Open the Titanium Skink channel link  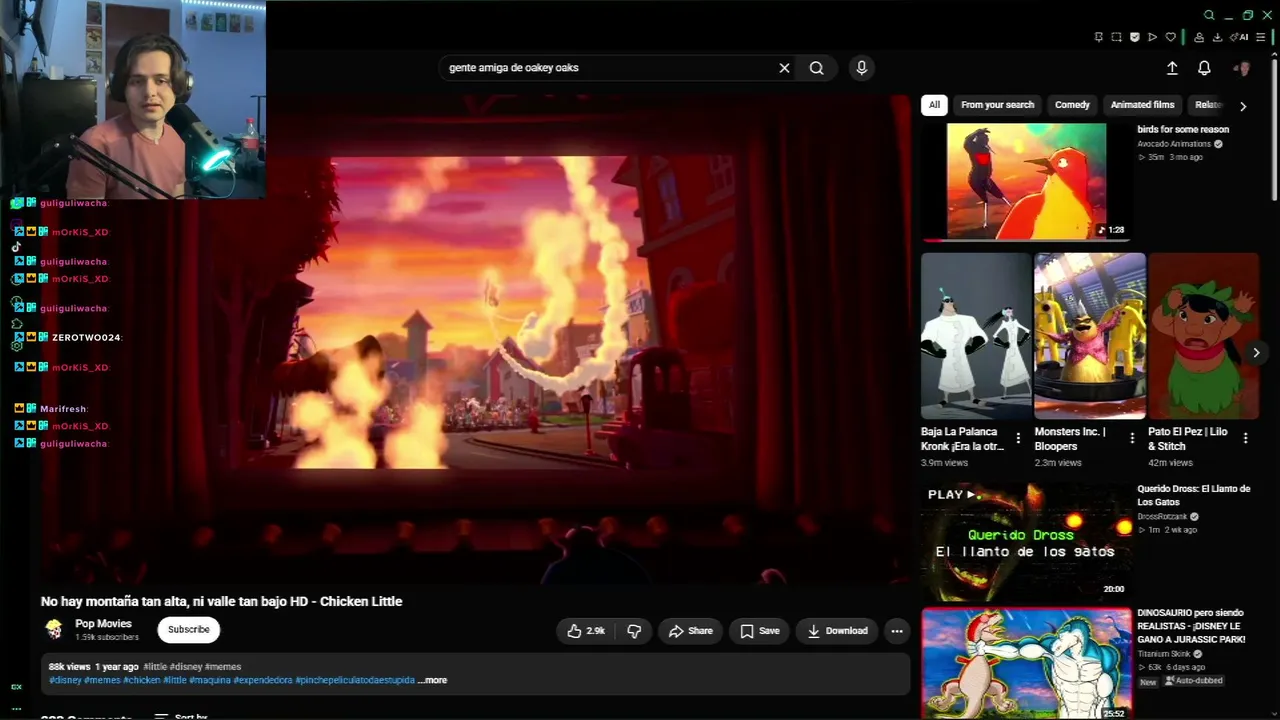point(1164,654)
